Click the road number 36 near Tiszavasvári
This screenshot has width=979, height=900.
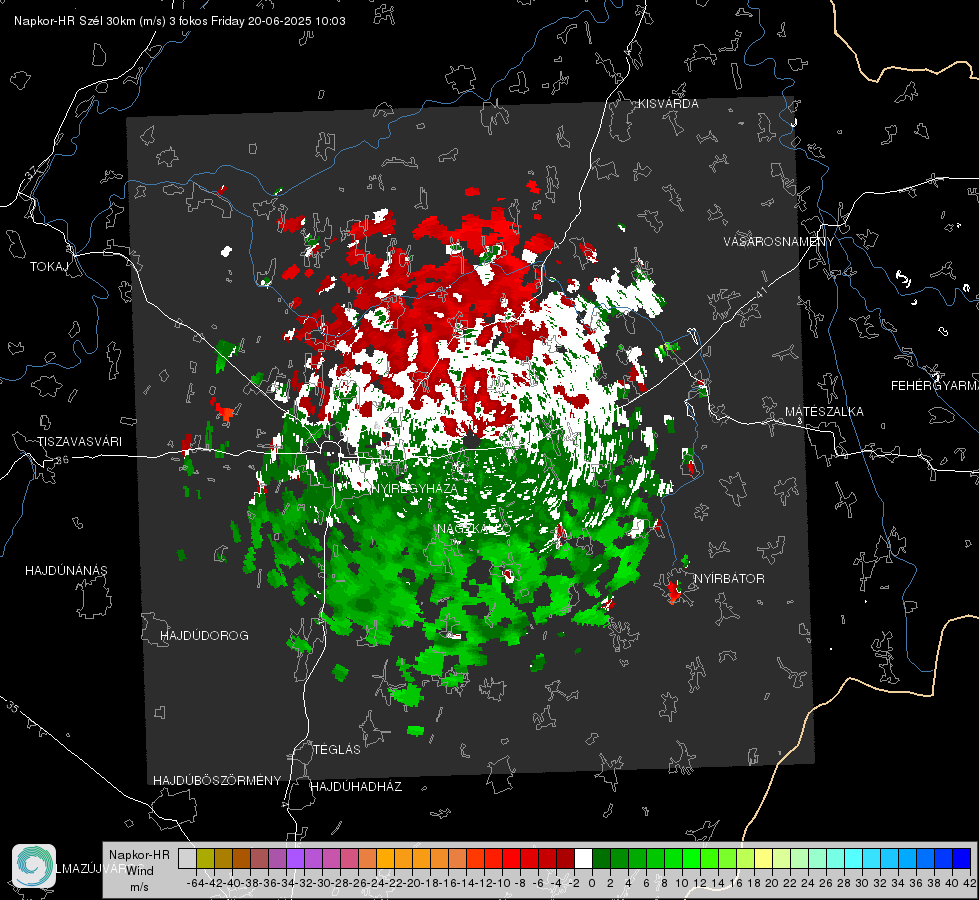pyautogui.click(x=62, y=460)
